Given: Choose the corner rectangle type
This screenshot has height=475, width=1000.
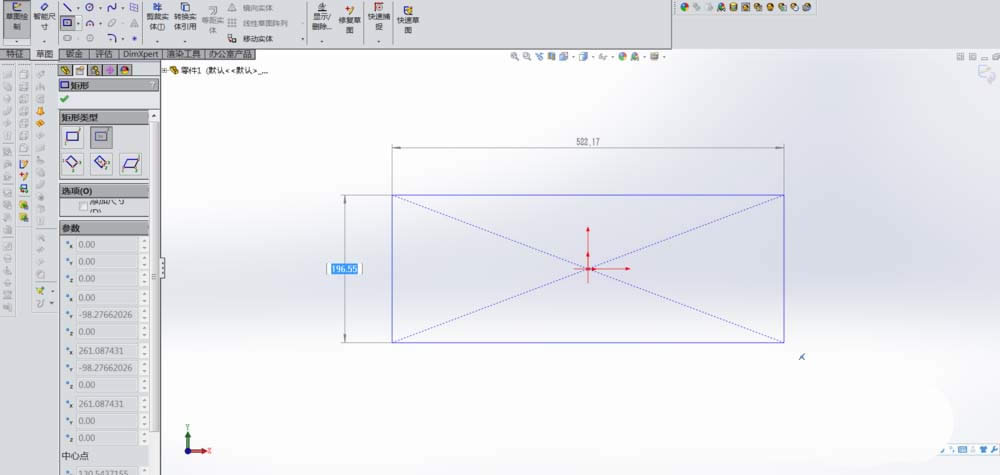Looking at the screenshot, I should (x=72, y=136).
